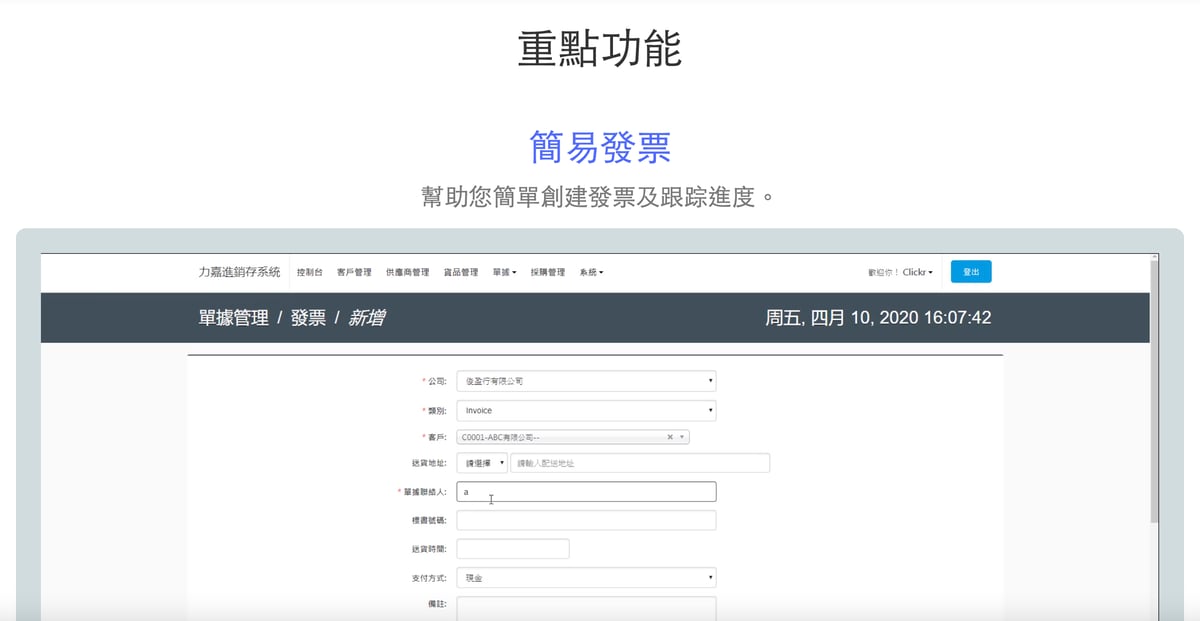
Task: Click the delivery address text field
Action: 640,463
